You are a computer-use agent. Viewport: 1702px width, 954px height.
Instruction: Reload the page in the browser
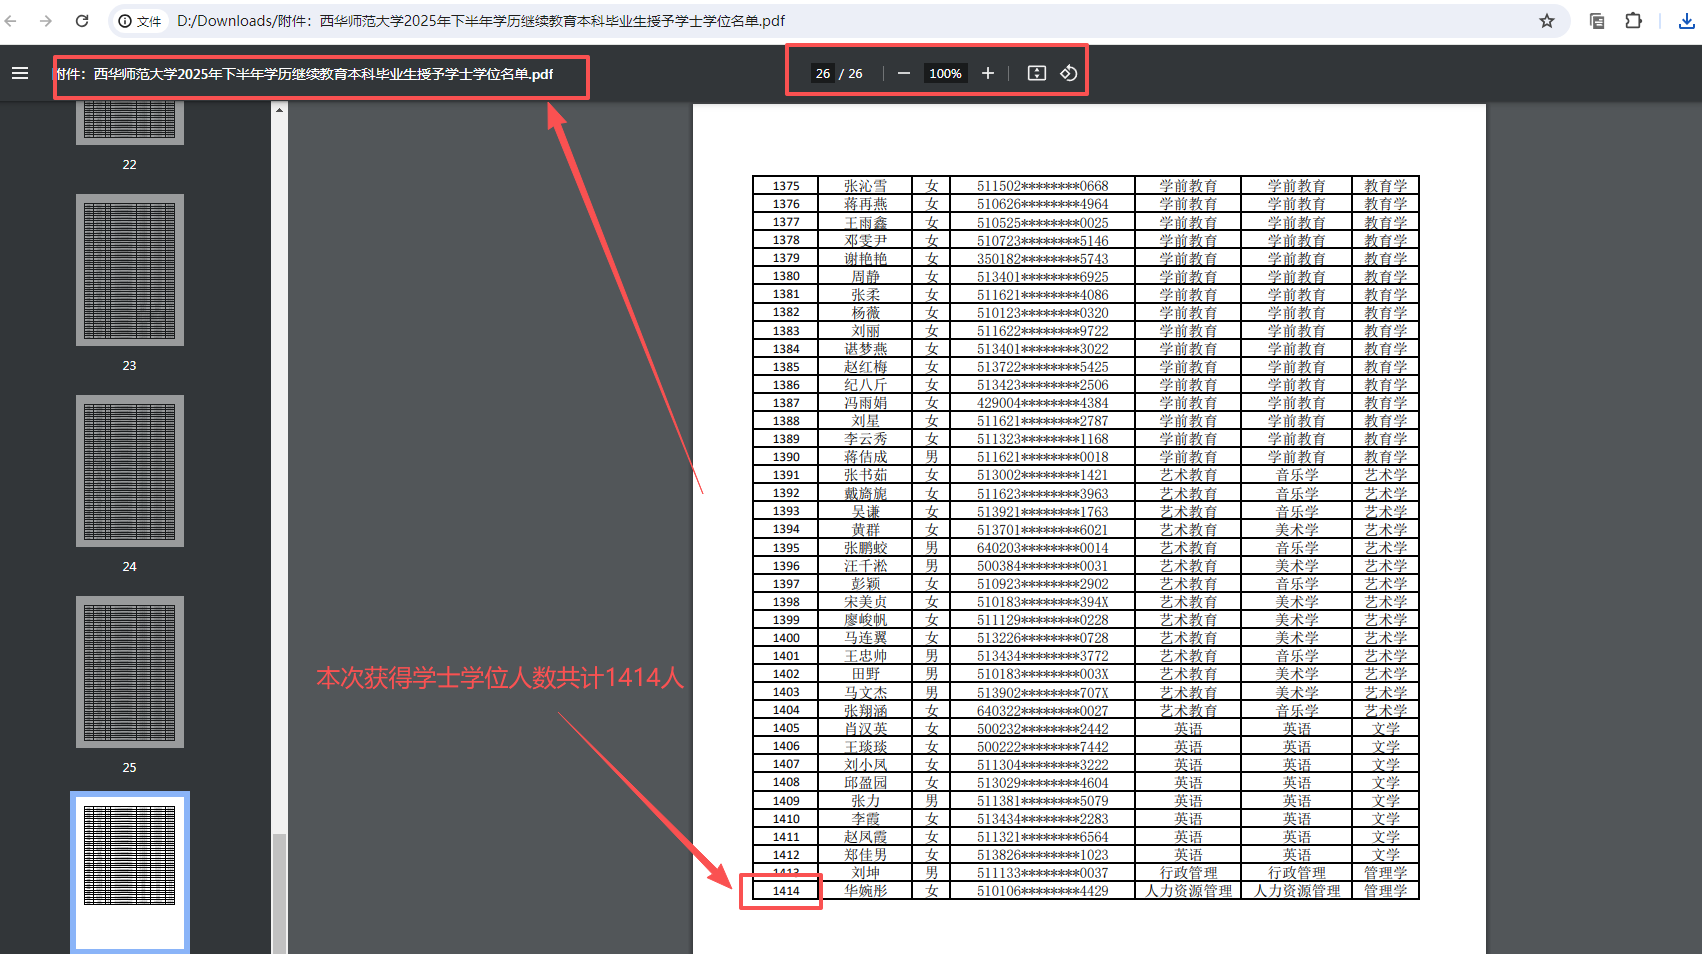tap(82, 21)
